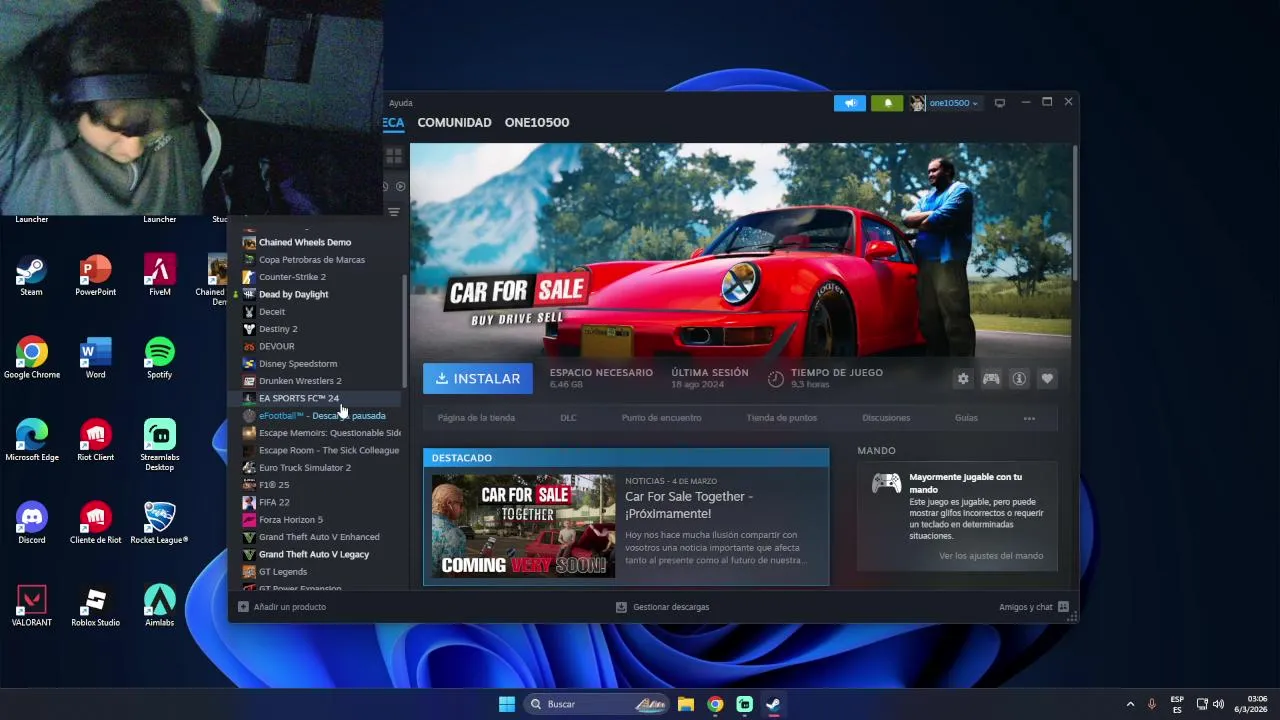Open game settings gear icon
The height and width of the screenshot is (720, 1280).
[963, 379]
